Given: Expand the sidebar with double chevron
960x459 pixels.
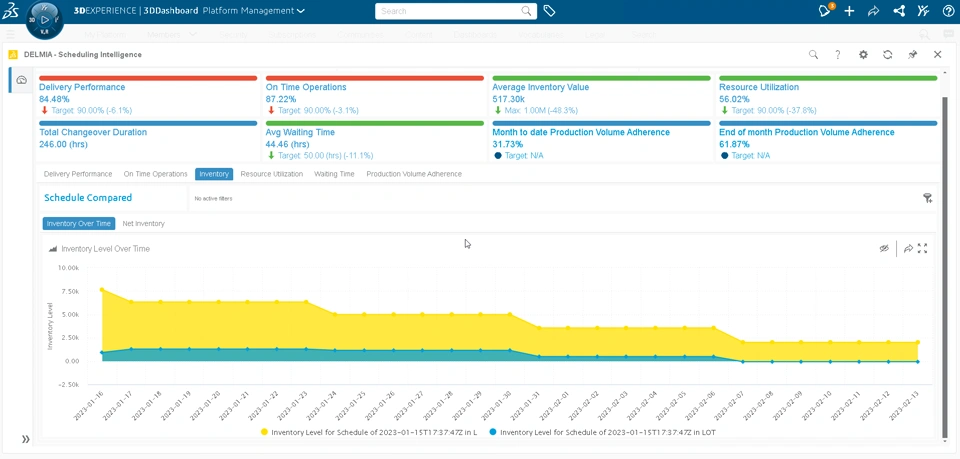Looking at the screenshot, I should point(25,439).
